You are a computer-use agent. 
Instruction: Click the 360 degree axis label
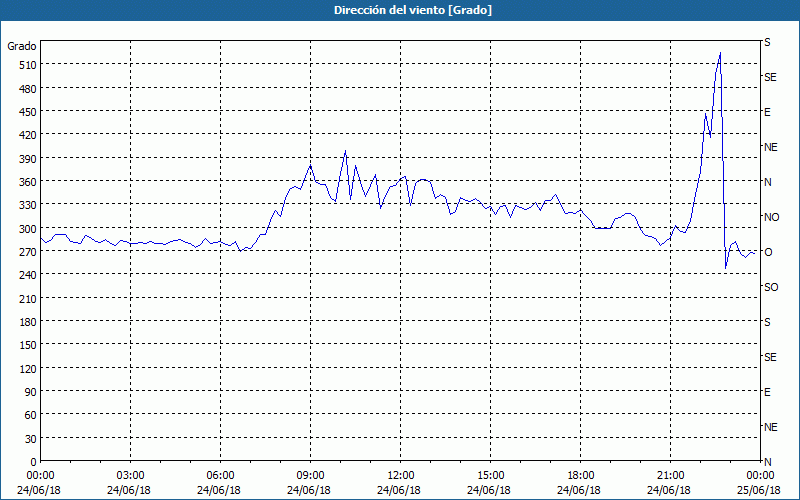coord(29,182)
